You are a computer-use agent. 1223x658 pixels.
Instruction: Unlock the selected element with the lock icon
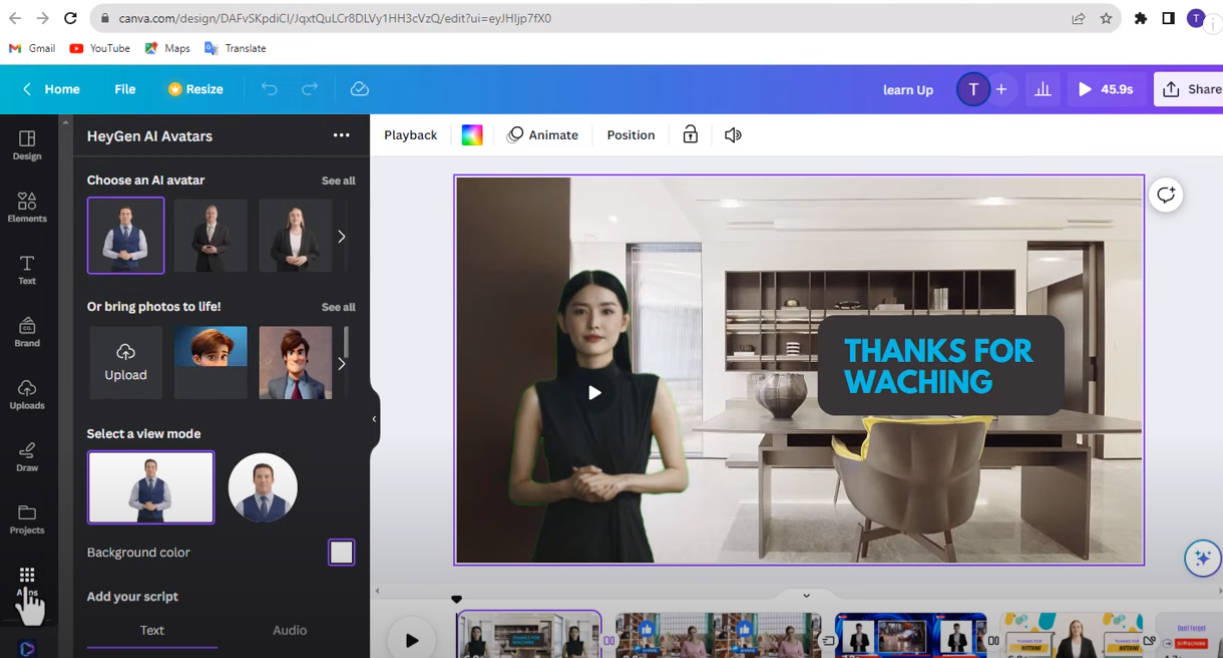pos(689,134)
